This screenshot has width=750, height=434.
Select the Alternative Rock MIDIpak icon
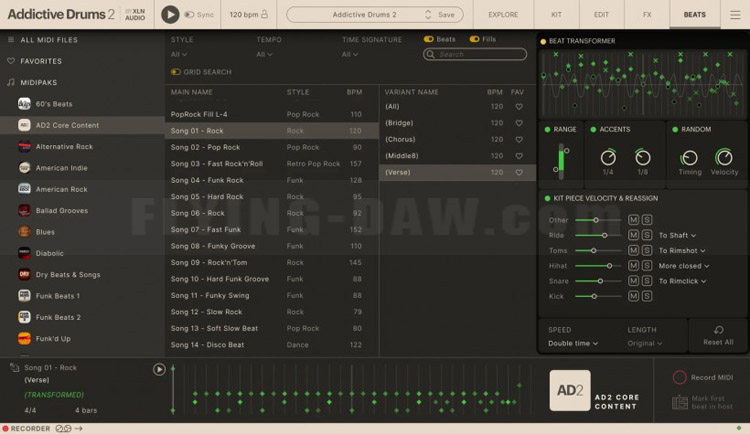24,146
